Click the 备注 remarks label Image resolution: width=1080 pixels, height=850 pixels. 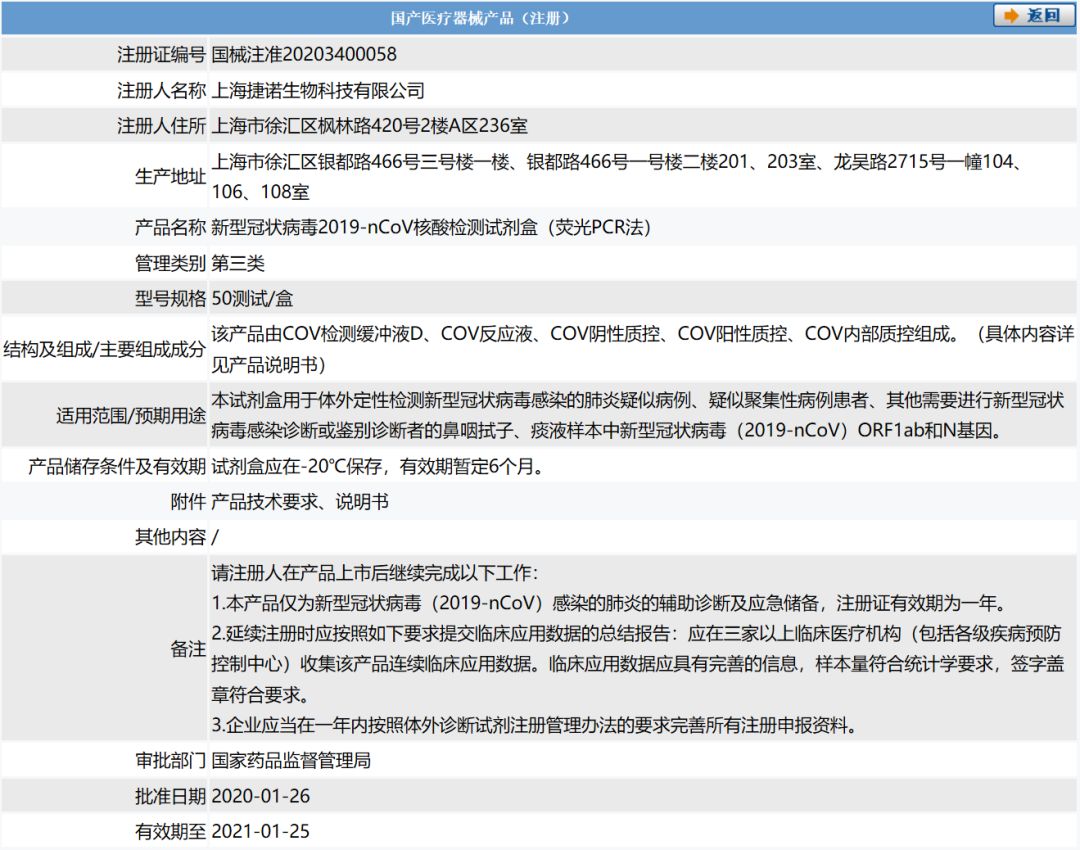coord(187,649)
